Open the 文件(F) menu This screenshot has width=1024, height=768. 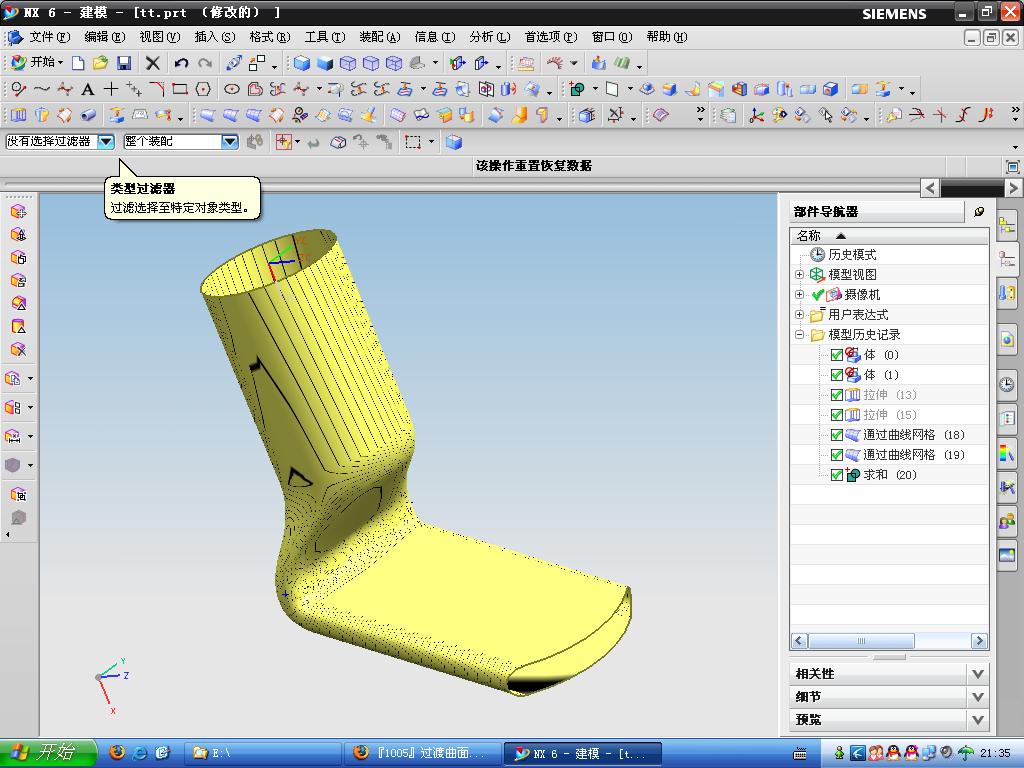(50, 37)
